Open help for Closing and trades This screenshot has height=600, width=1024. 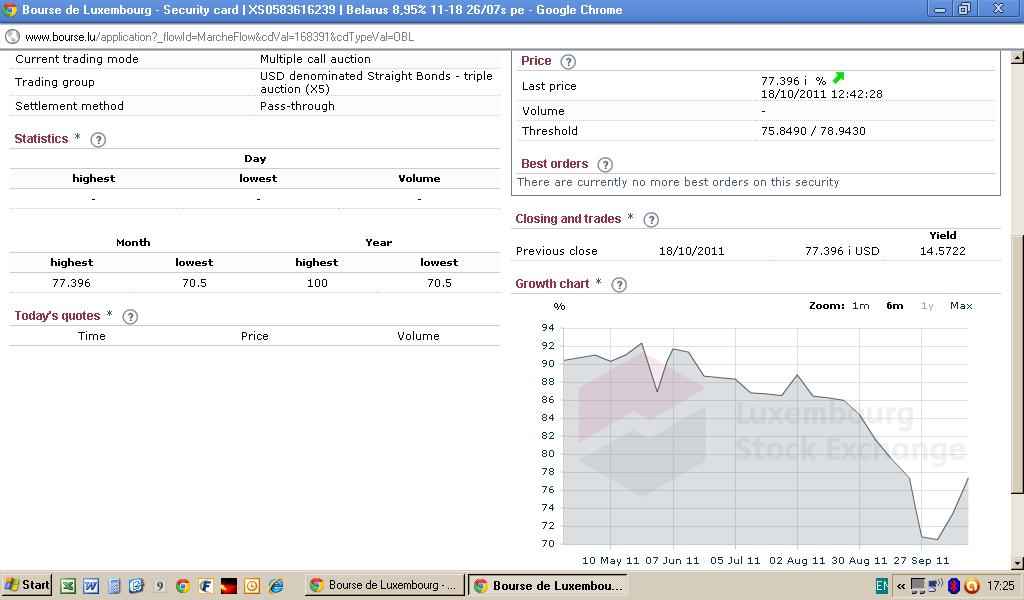pos(651,220)
